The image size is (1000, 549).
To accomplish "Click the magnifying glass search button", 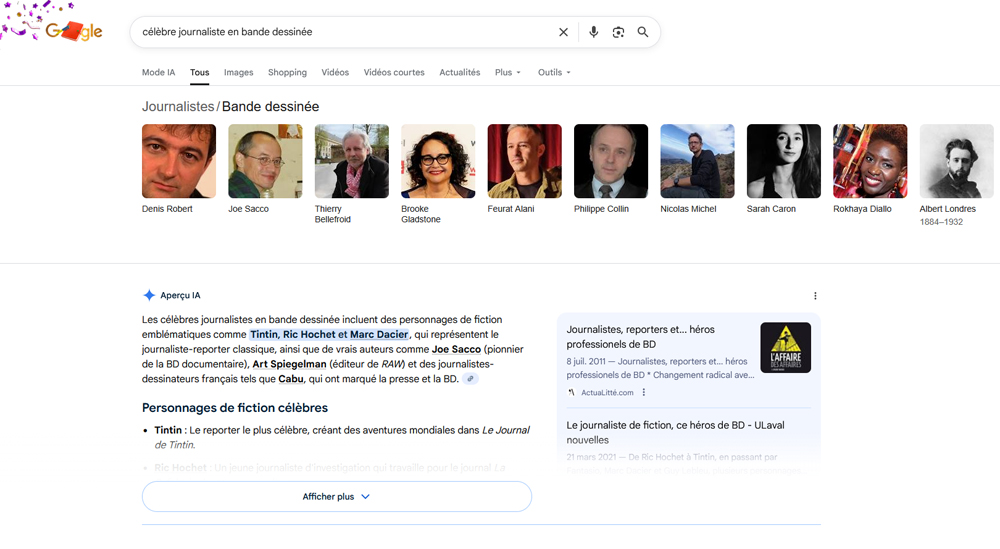I will pos(643,32).
